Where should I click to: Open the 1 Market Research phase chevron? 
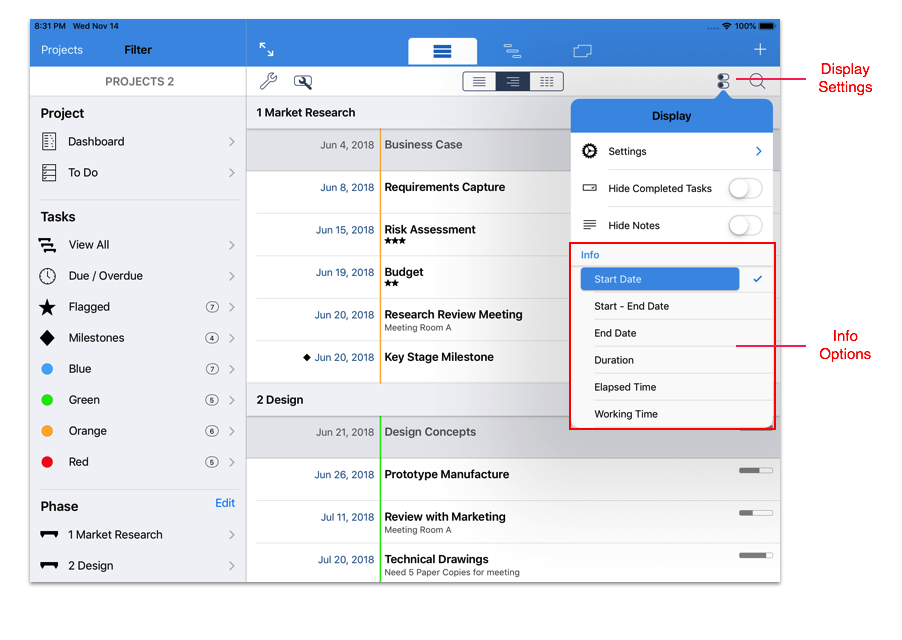pyautogui.click(x=232, y=535)
